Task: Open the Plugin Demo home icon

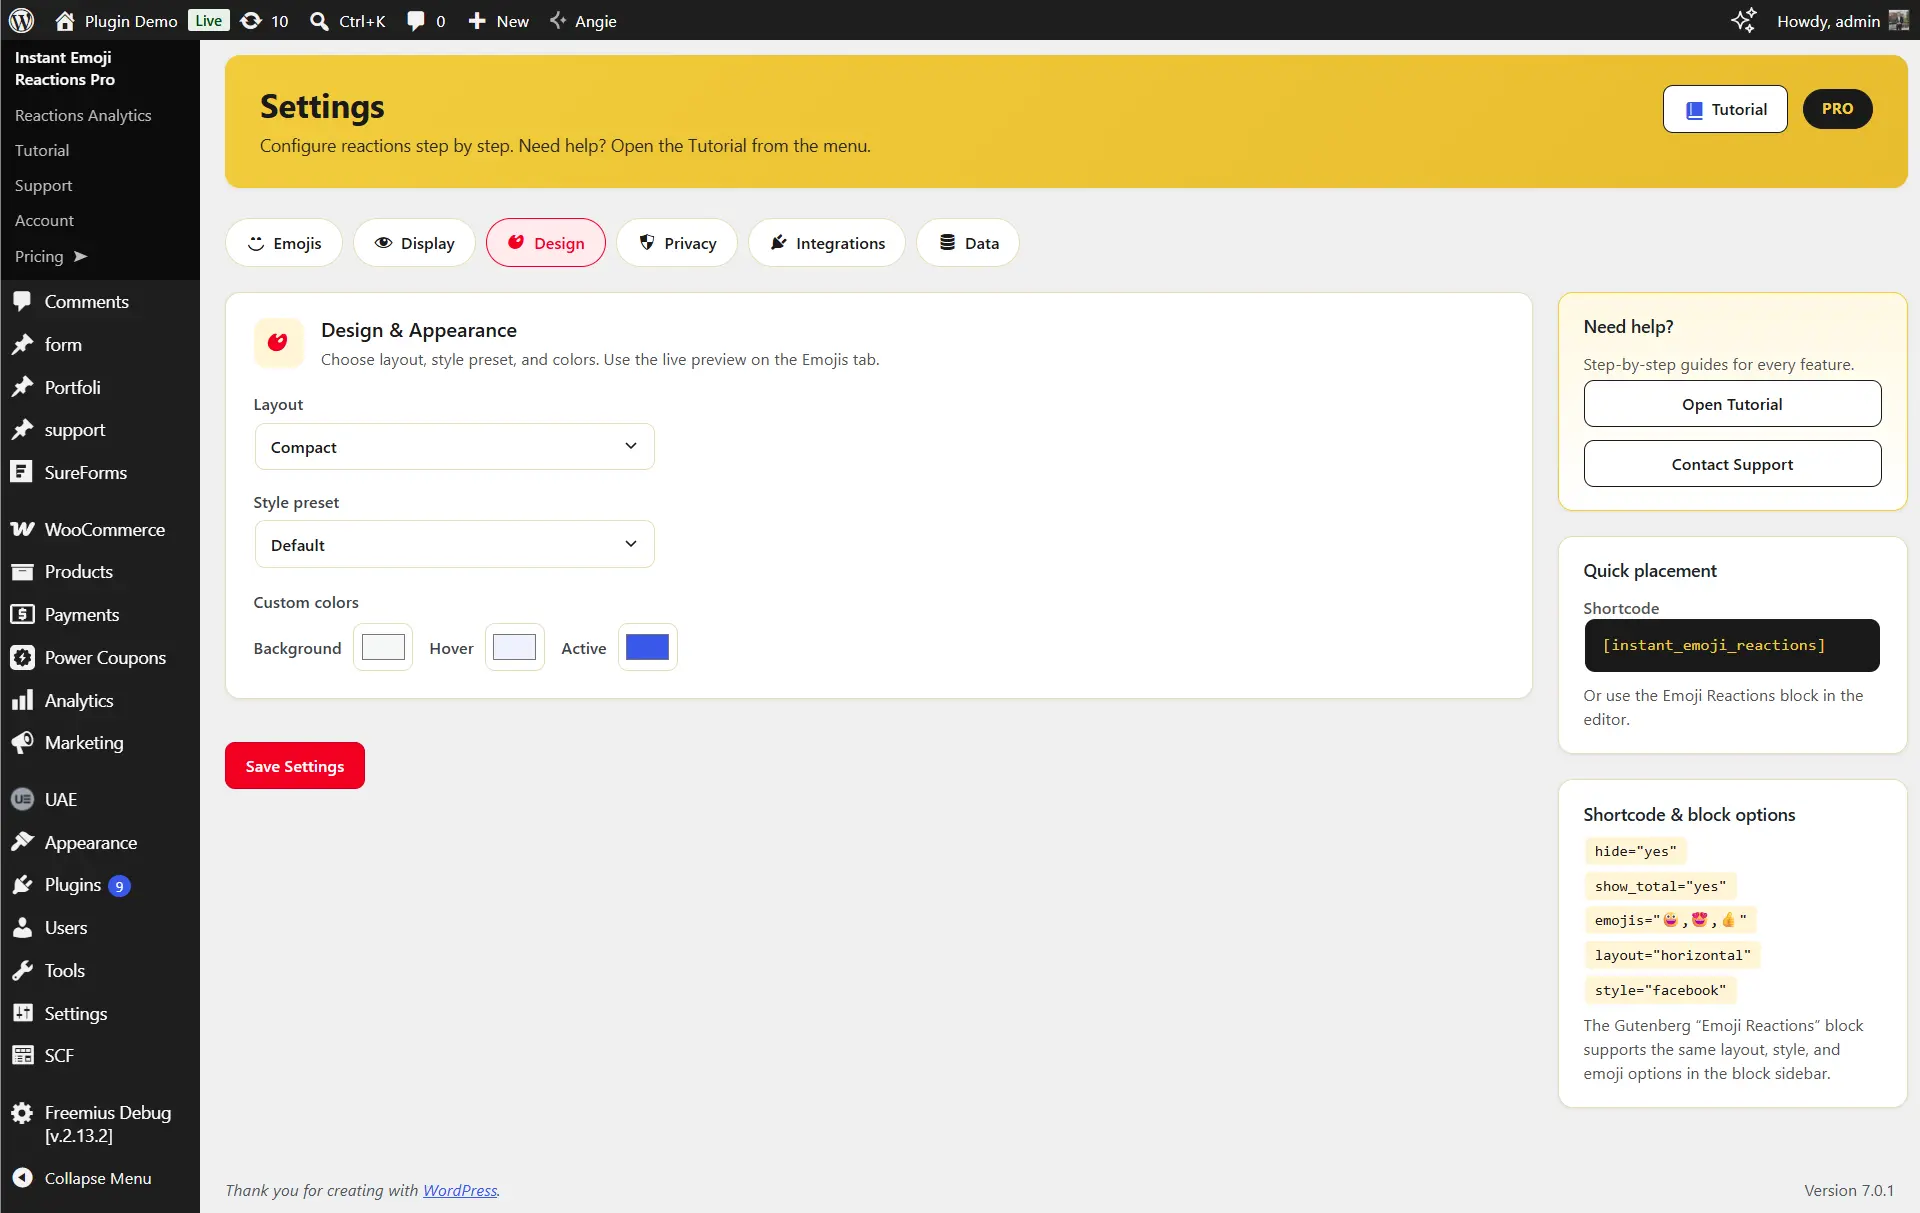Action: click(65, 20)
